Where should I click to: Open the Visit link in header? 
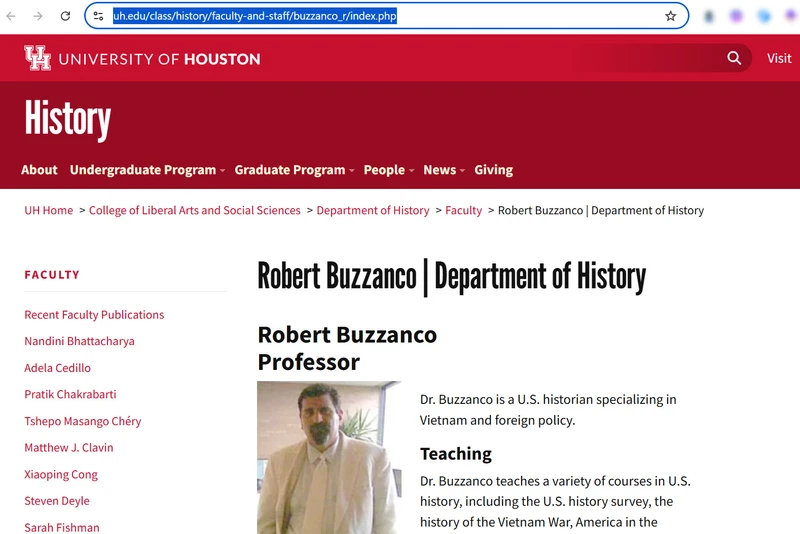(779, 58)
